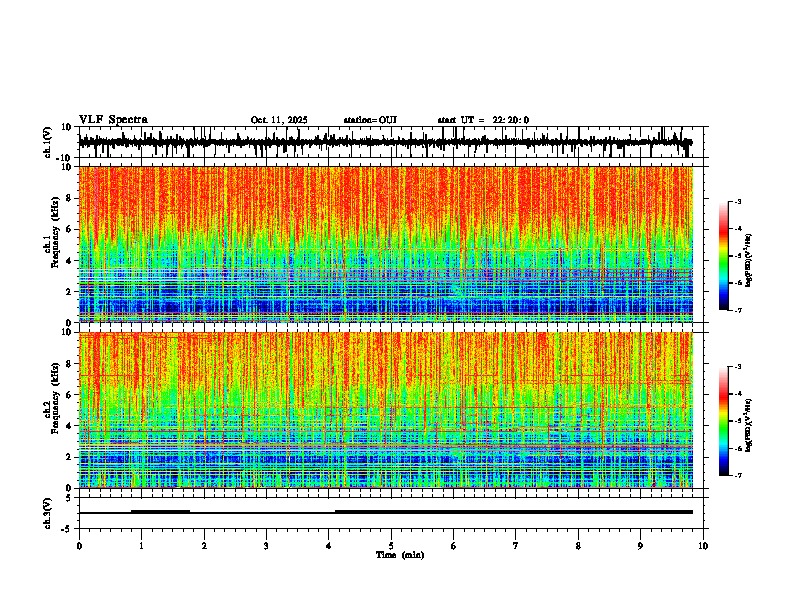Click the ch.1 frequency axis tick "6"

coord(70,229)
